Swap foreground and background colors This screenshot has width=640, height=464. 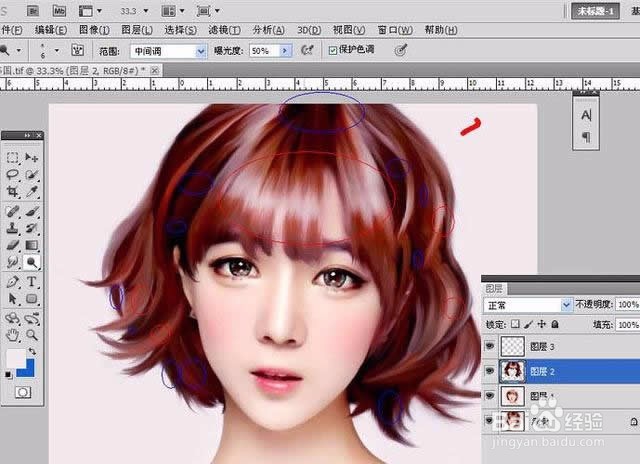(32, 351)
